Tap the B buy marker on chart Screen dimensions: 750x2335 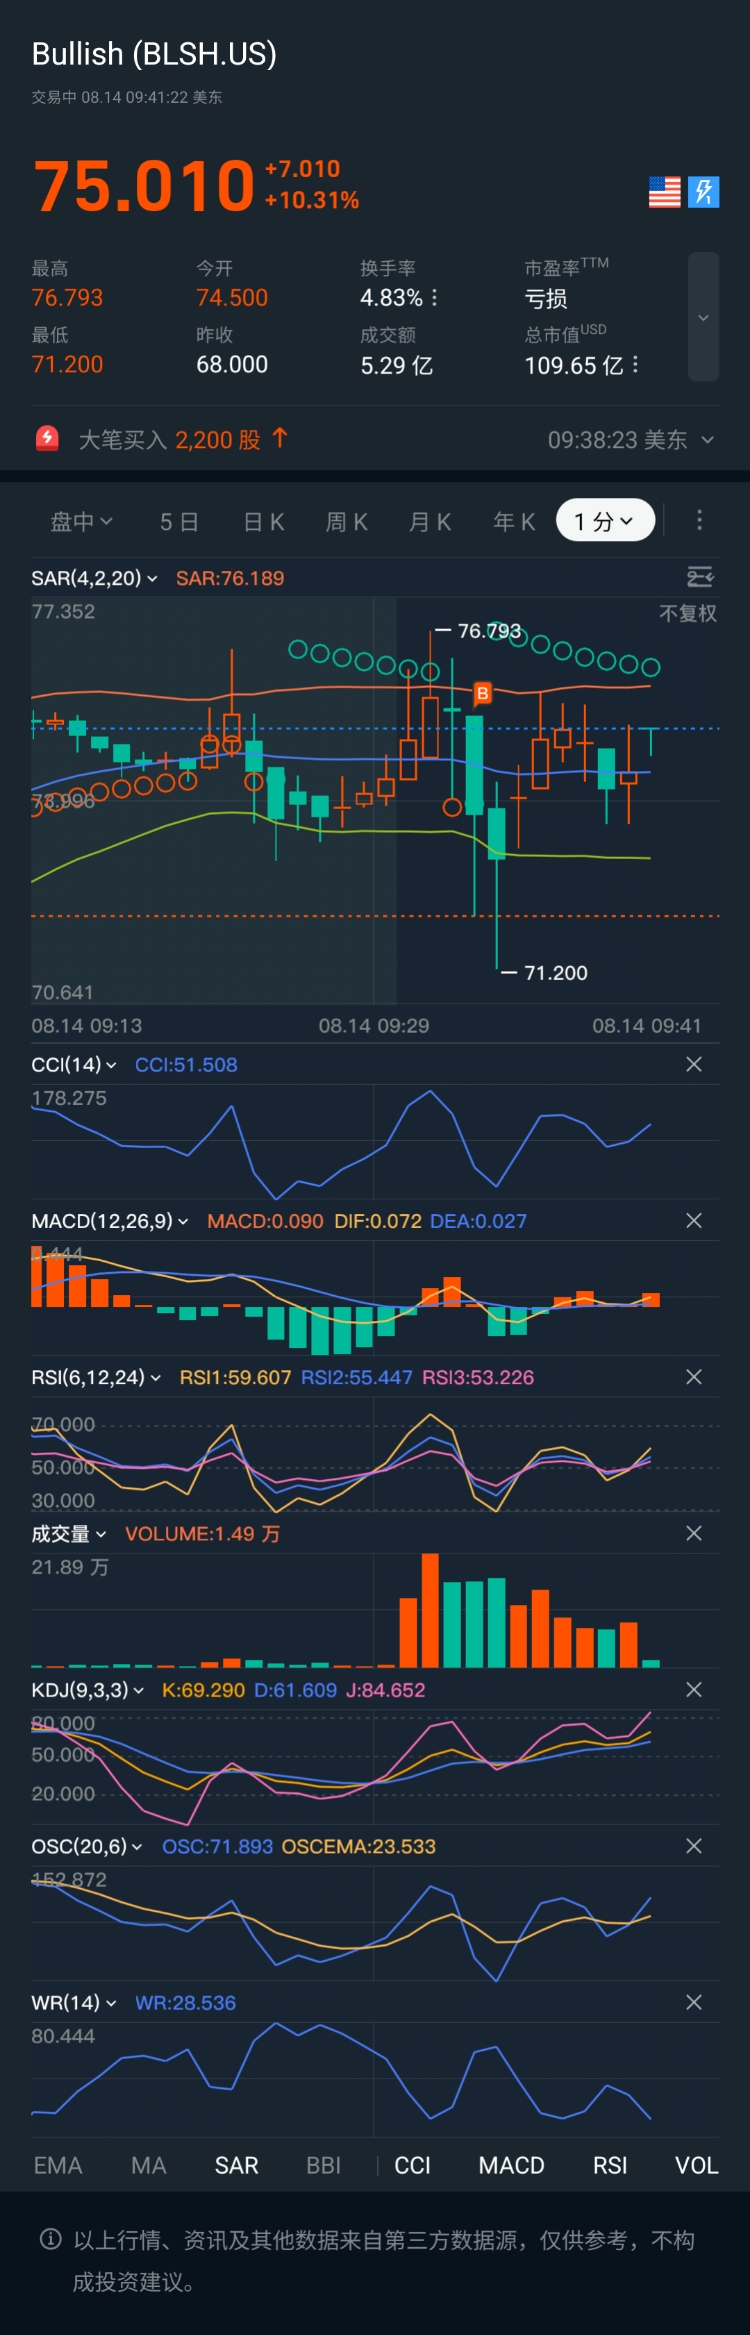[483, 693]
